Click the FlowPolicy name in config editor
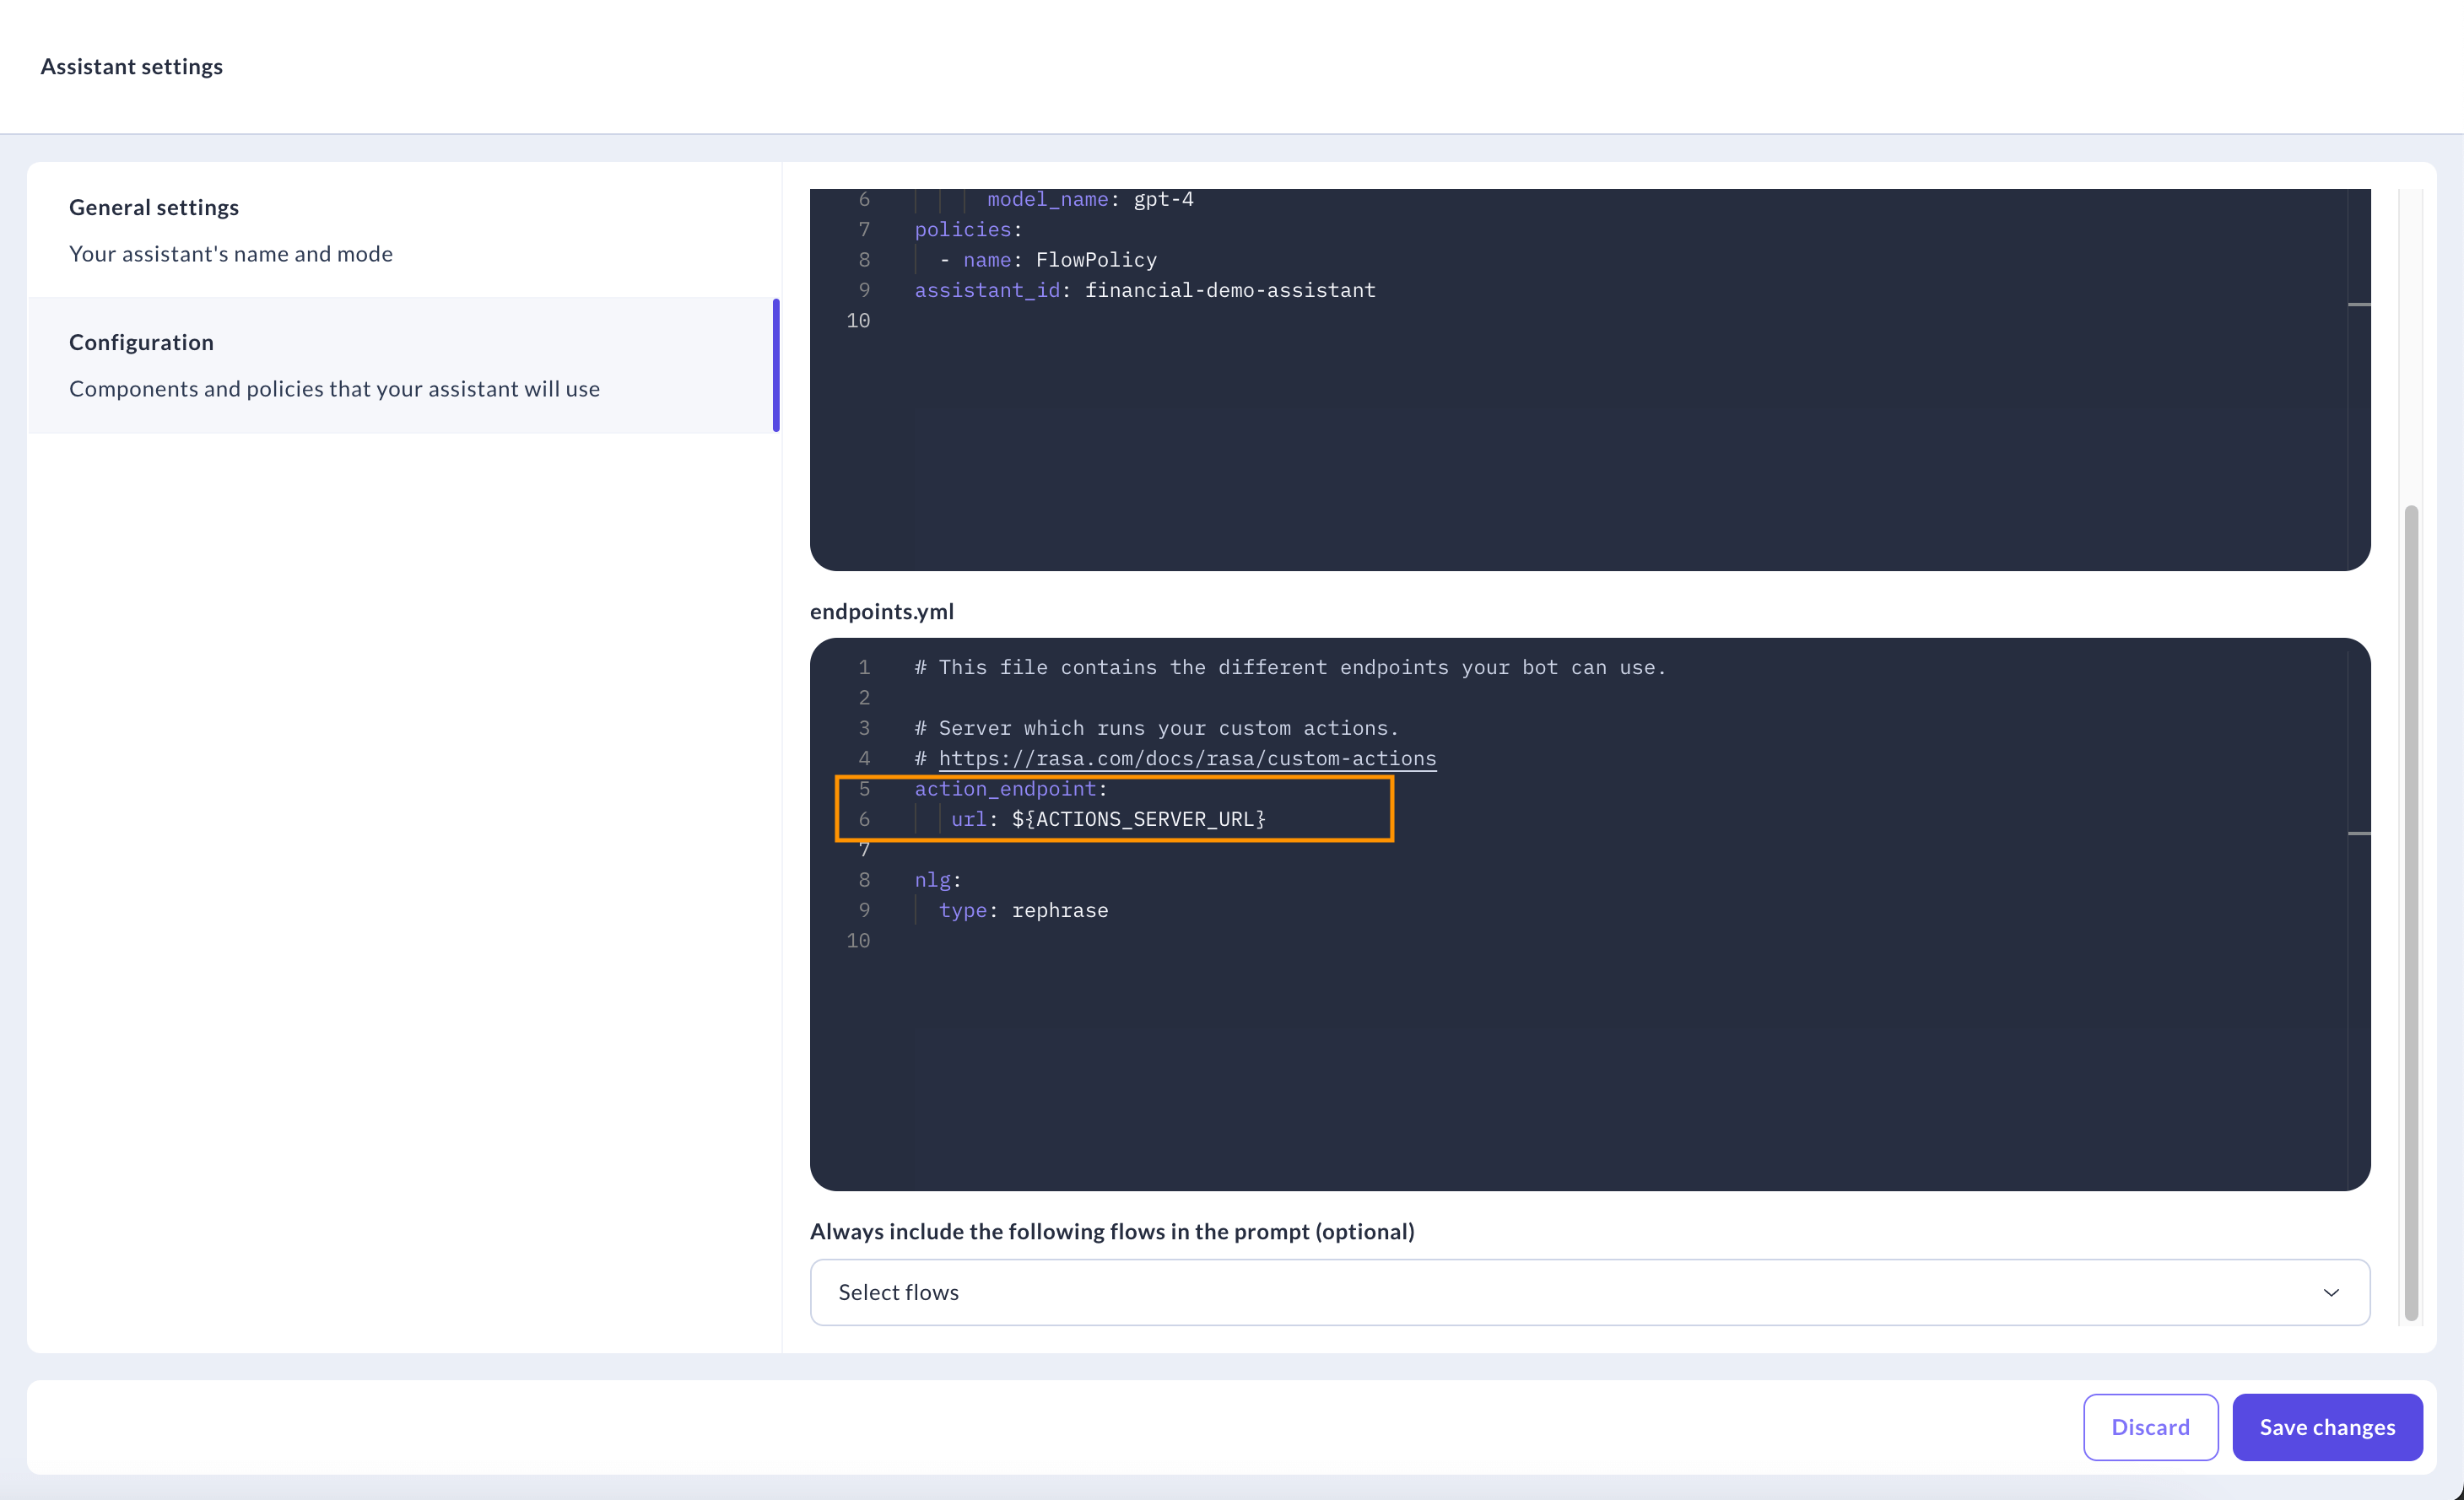 click(x=1095, y=260)
